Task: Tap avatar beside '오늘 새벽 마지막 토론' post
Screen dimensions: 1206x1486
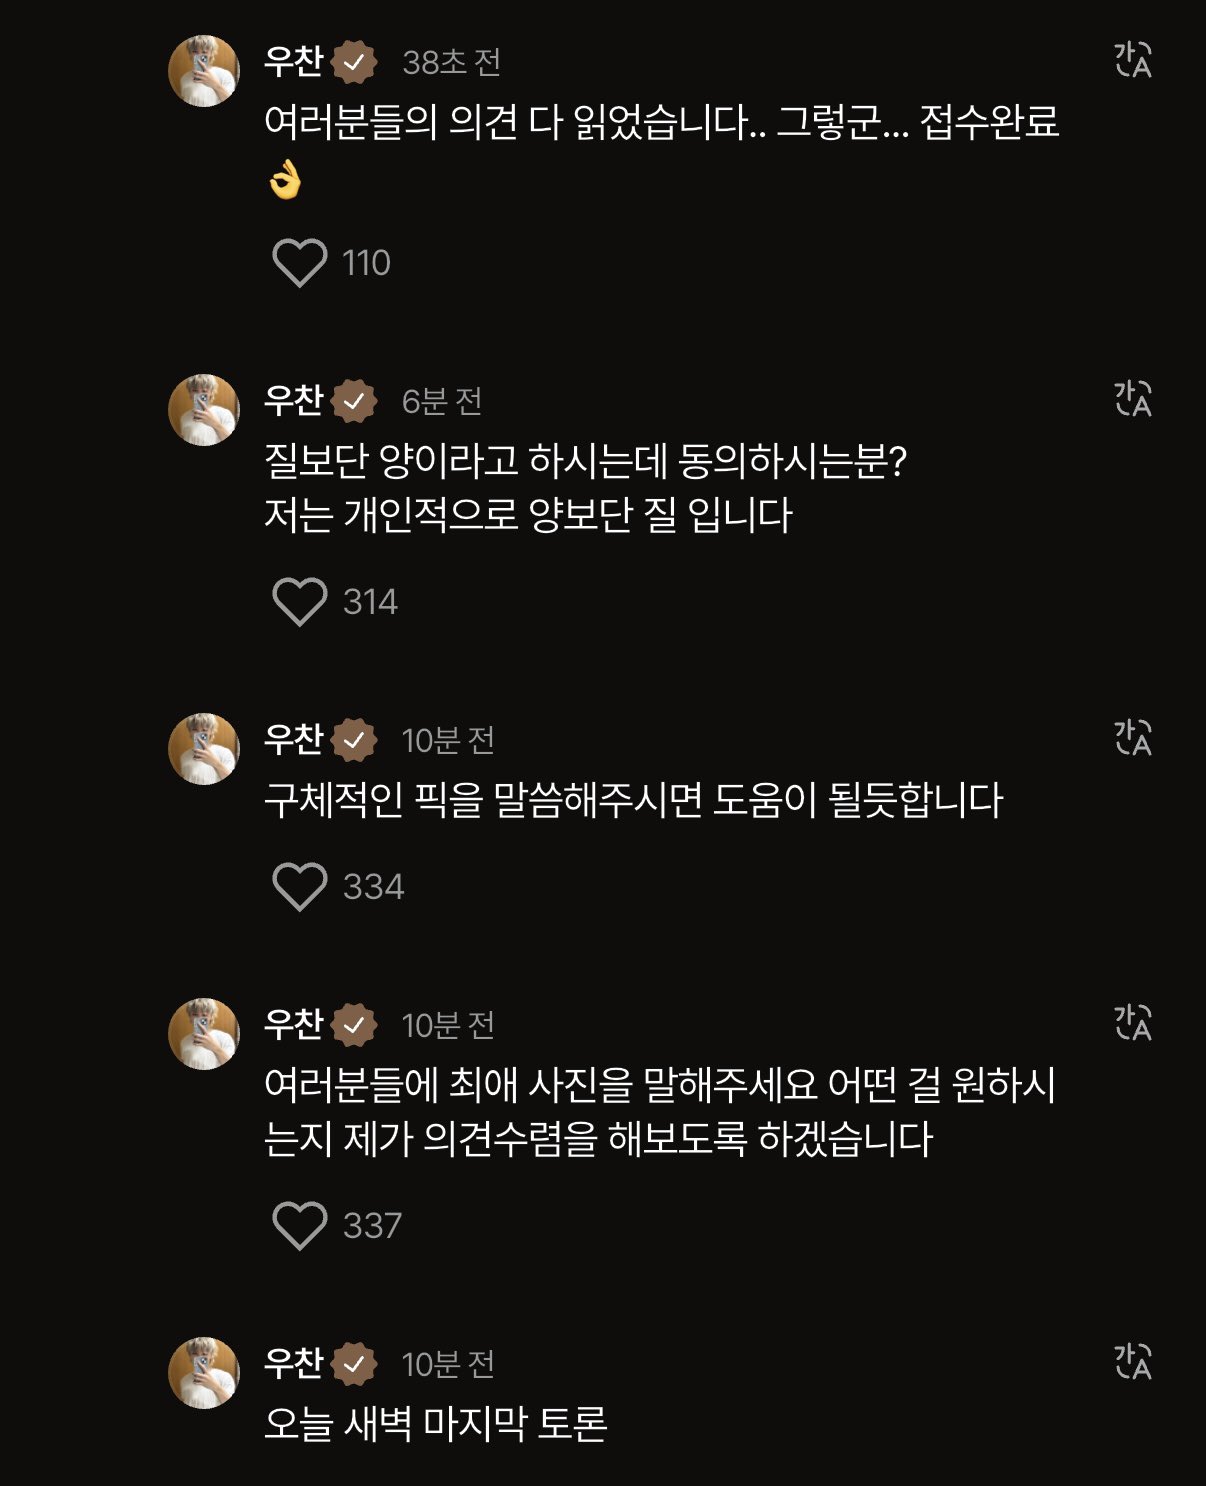Action: click(204, 1373)
